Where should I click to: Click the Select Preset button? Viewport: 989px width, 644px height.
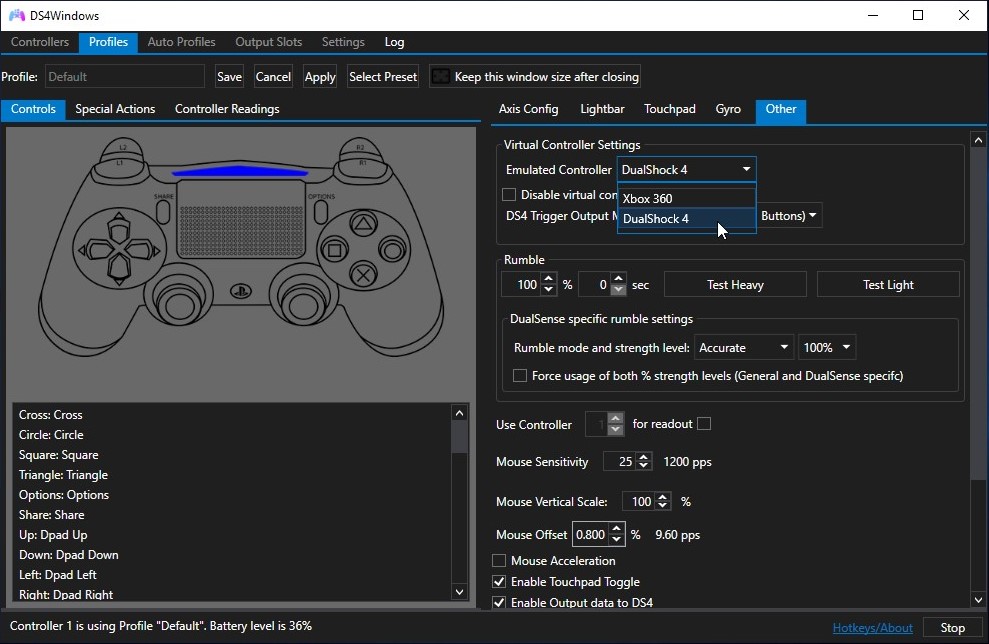tap(383, 76)
